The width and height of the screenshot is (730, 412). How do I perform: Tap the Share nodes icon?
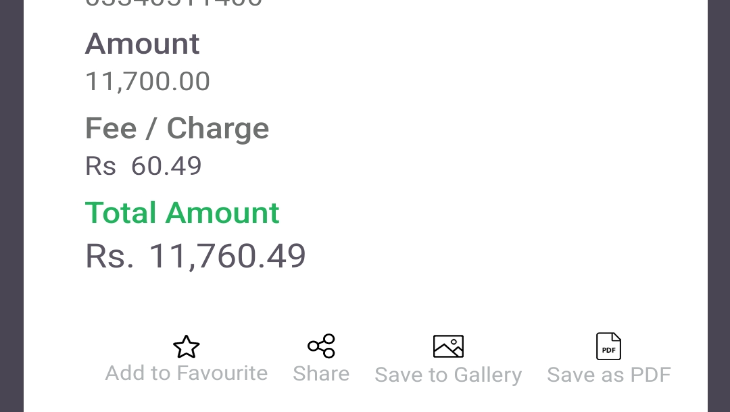321,346
